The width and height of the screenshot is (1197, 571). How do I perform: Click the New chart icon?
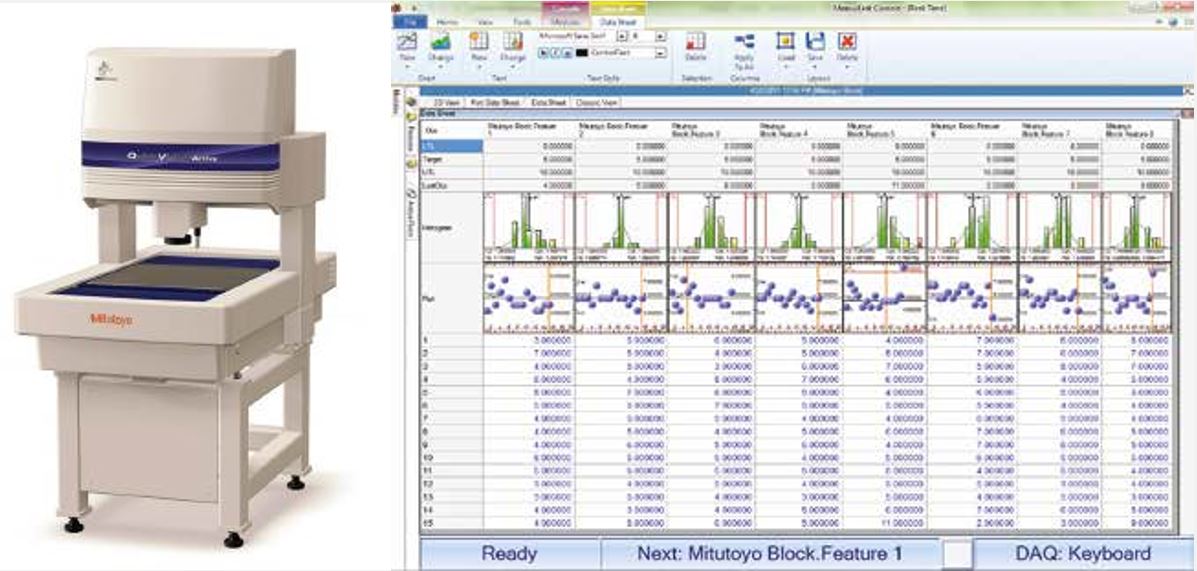click(x=407, y=41)
